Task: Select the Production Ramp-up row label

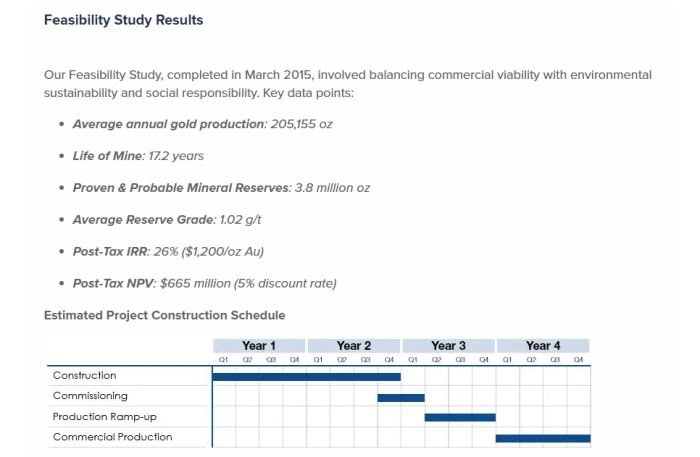Action: (104, 417)
